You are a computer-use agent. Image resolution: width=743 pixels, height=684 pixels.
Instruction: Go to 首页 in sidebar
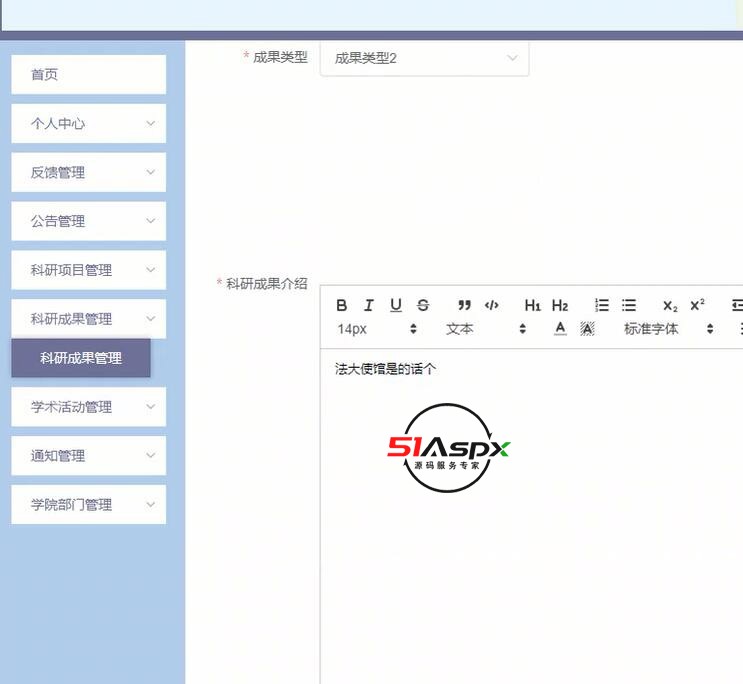pyautogui.click(x=89, y=74)
